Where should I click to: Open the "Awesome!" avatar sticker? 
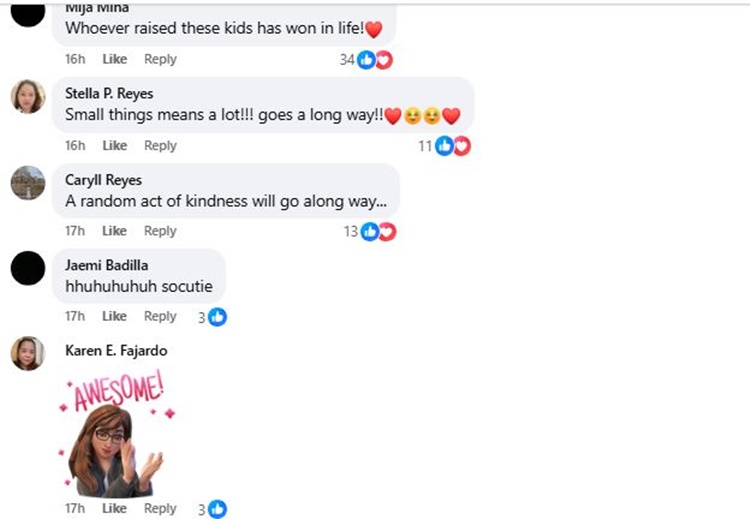[x=116, y=435]
